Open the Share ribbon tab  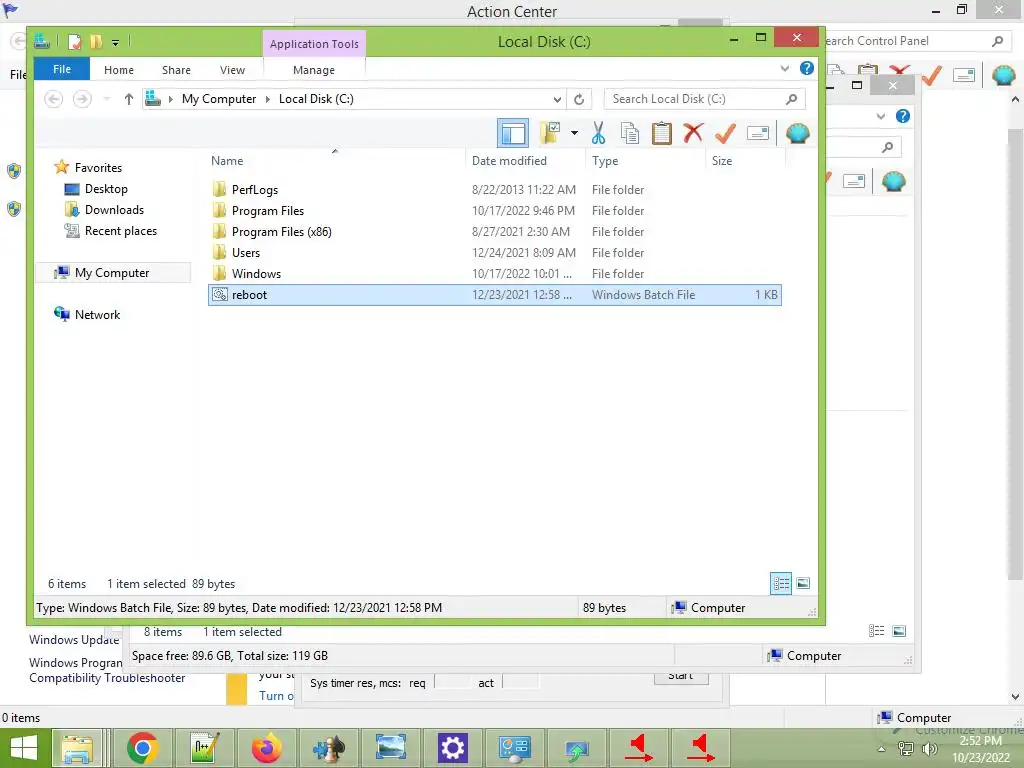coord(176,70)
